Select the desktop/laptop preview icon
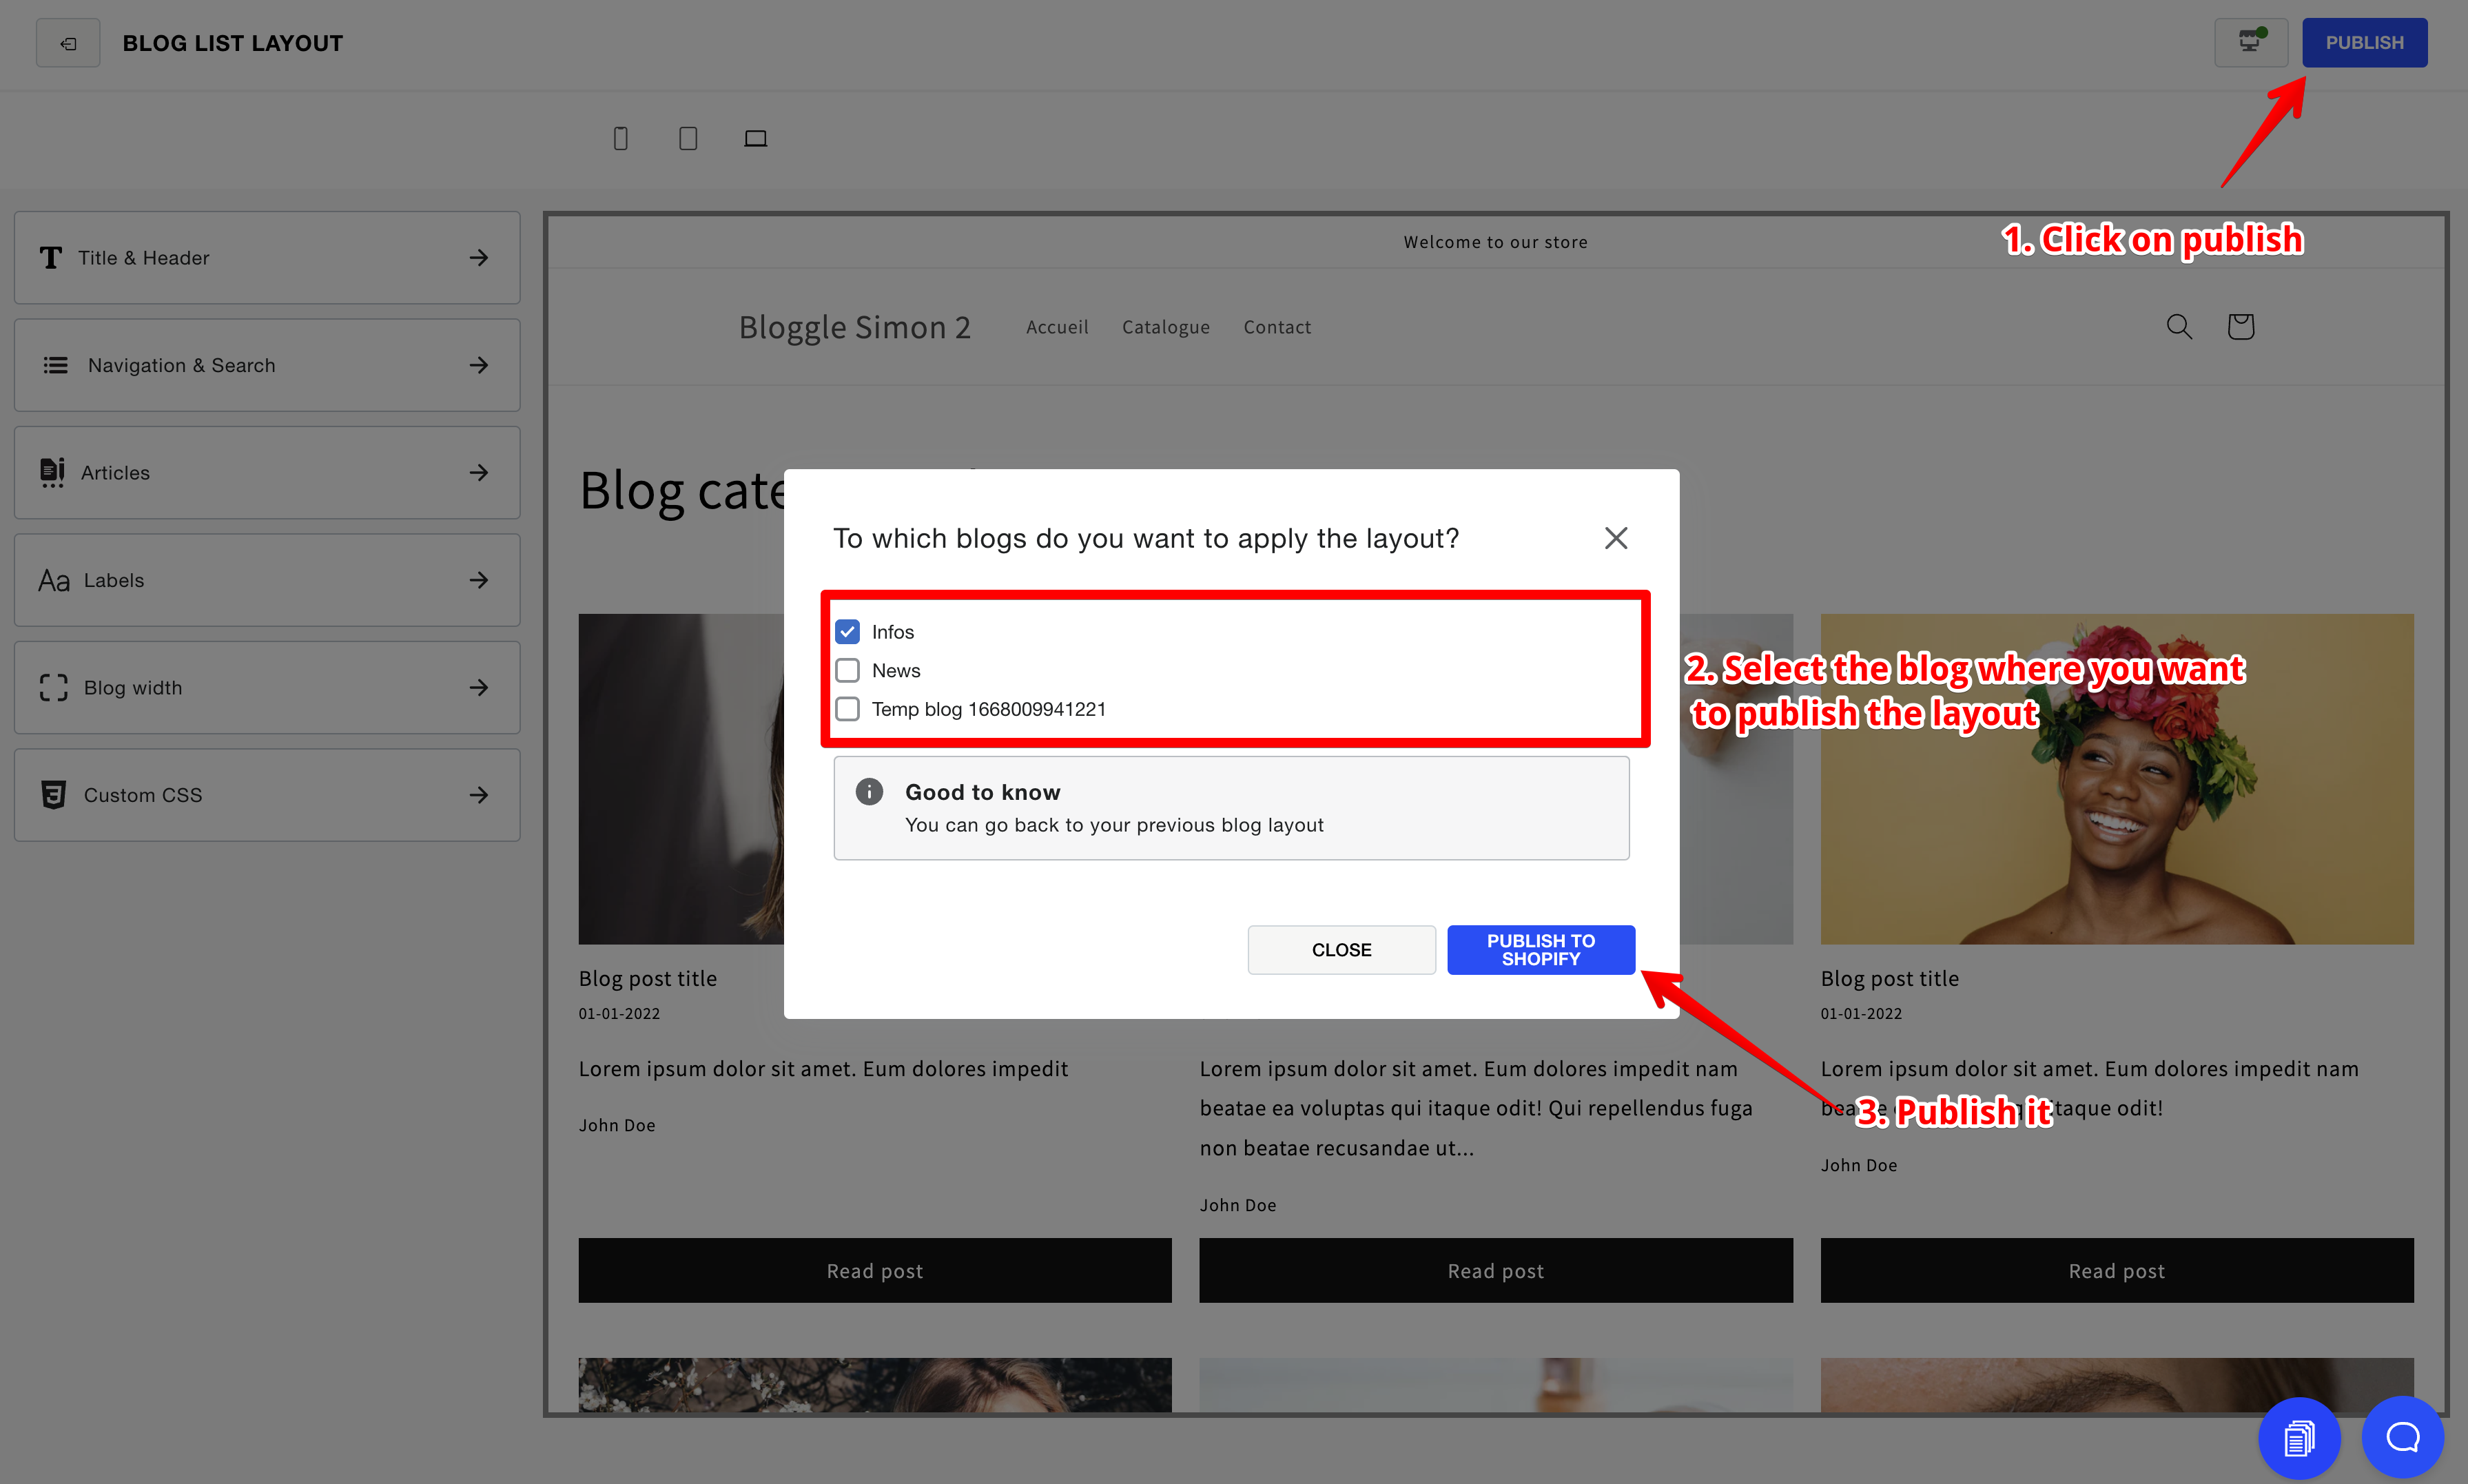The width and height of the screenshot is (2468, 1484). click(755, 138)
